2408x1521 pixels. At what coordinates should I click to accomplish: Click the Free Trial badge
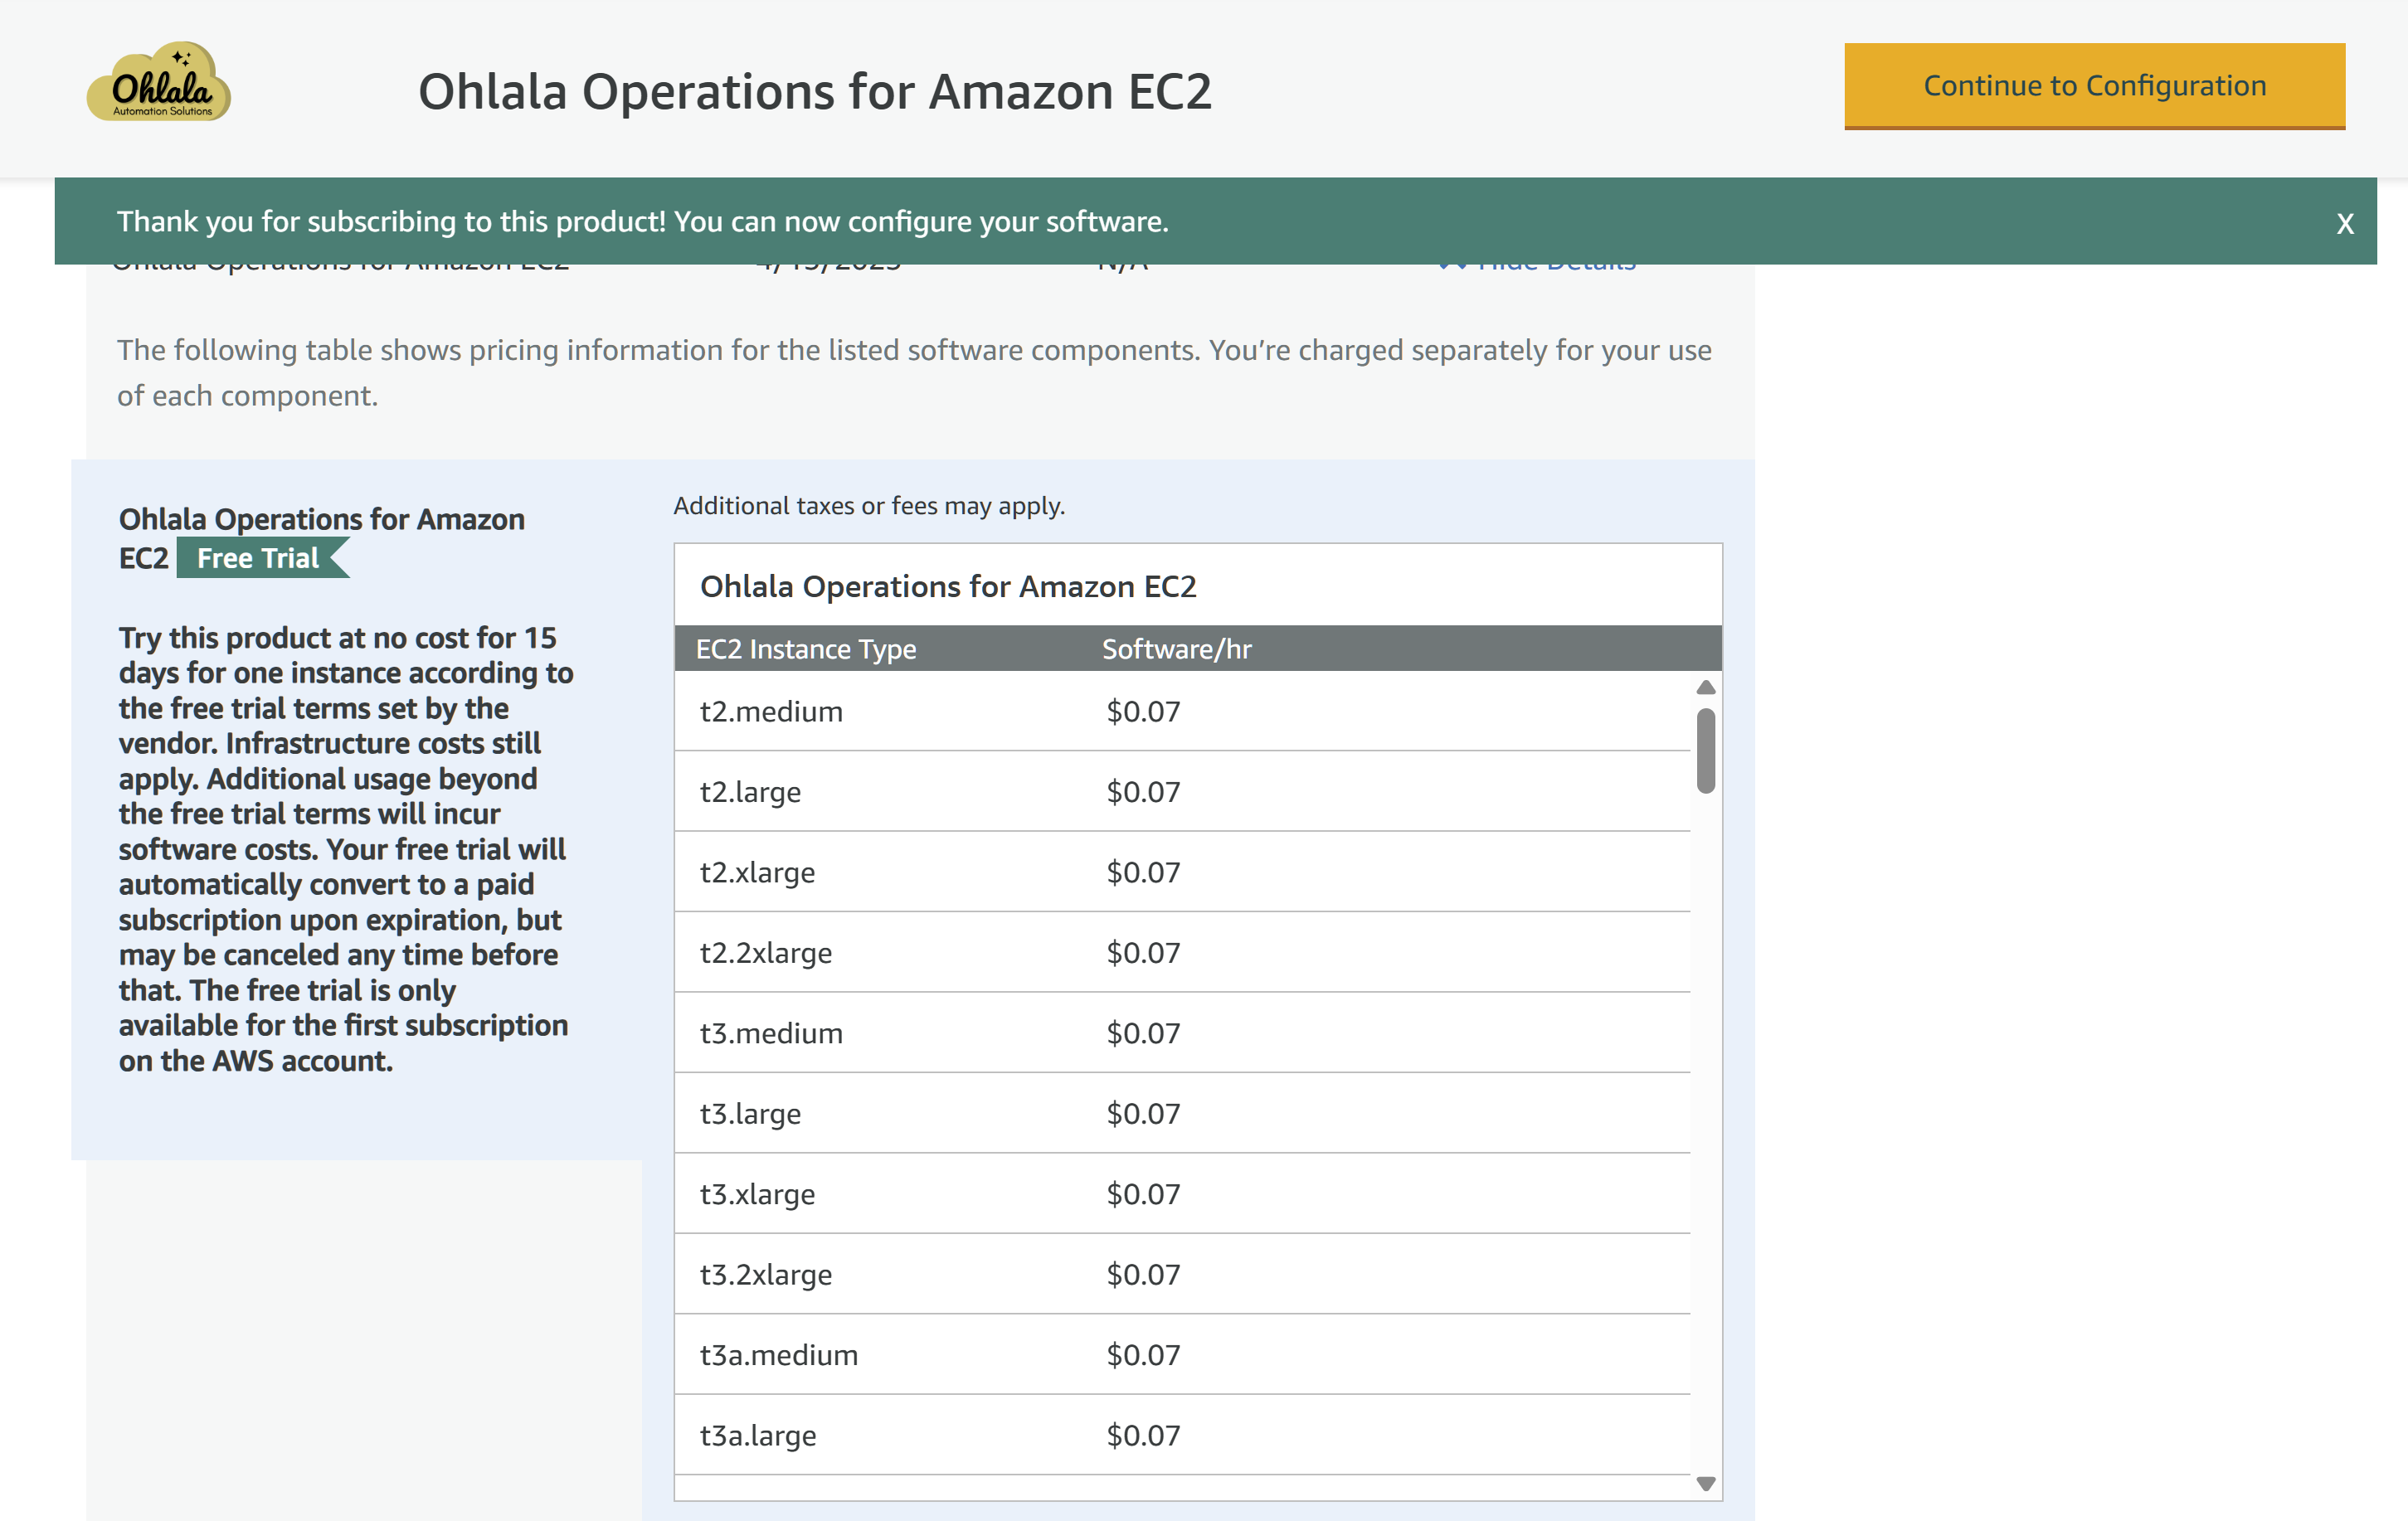pos(262,558)
